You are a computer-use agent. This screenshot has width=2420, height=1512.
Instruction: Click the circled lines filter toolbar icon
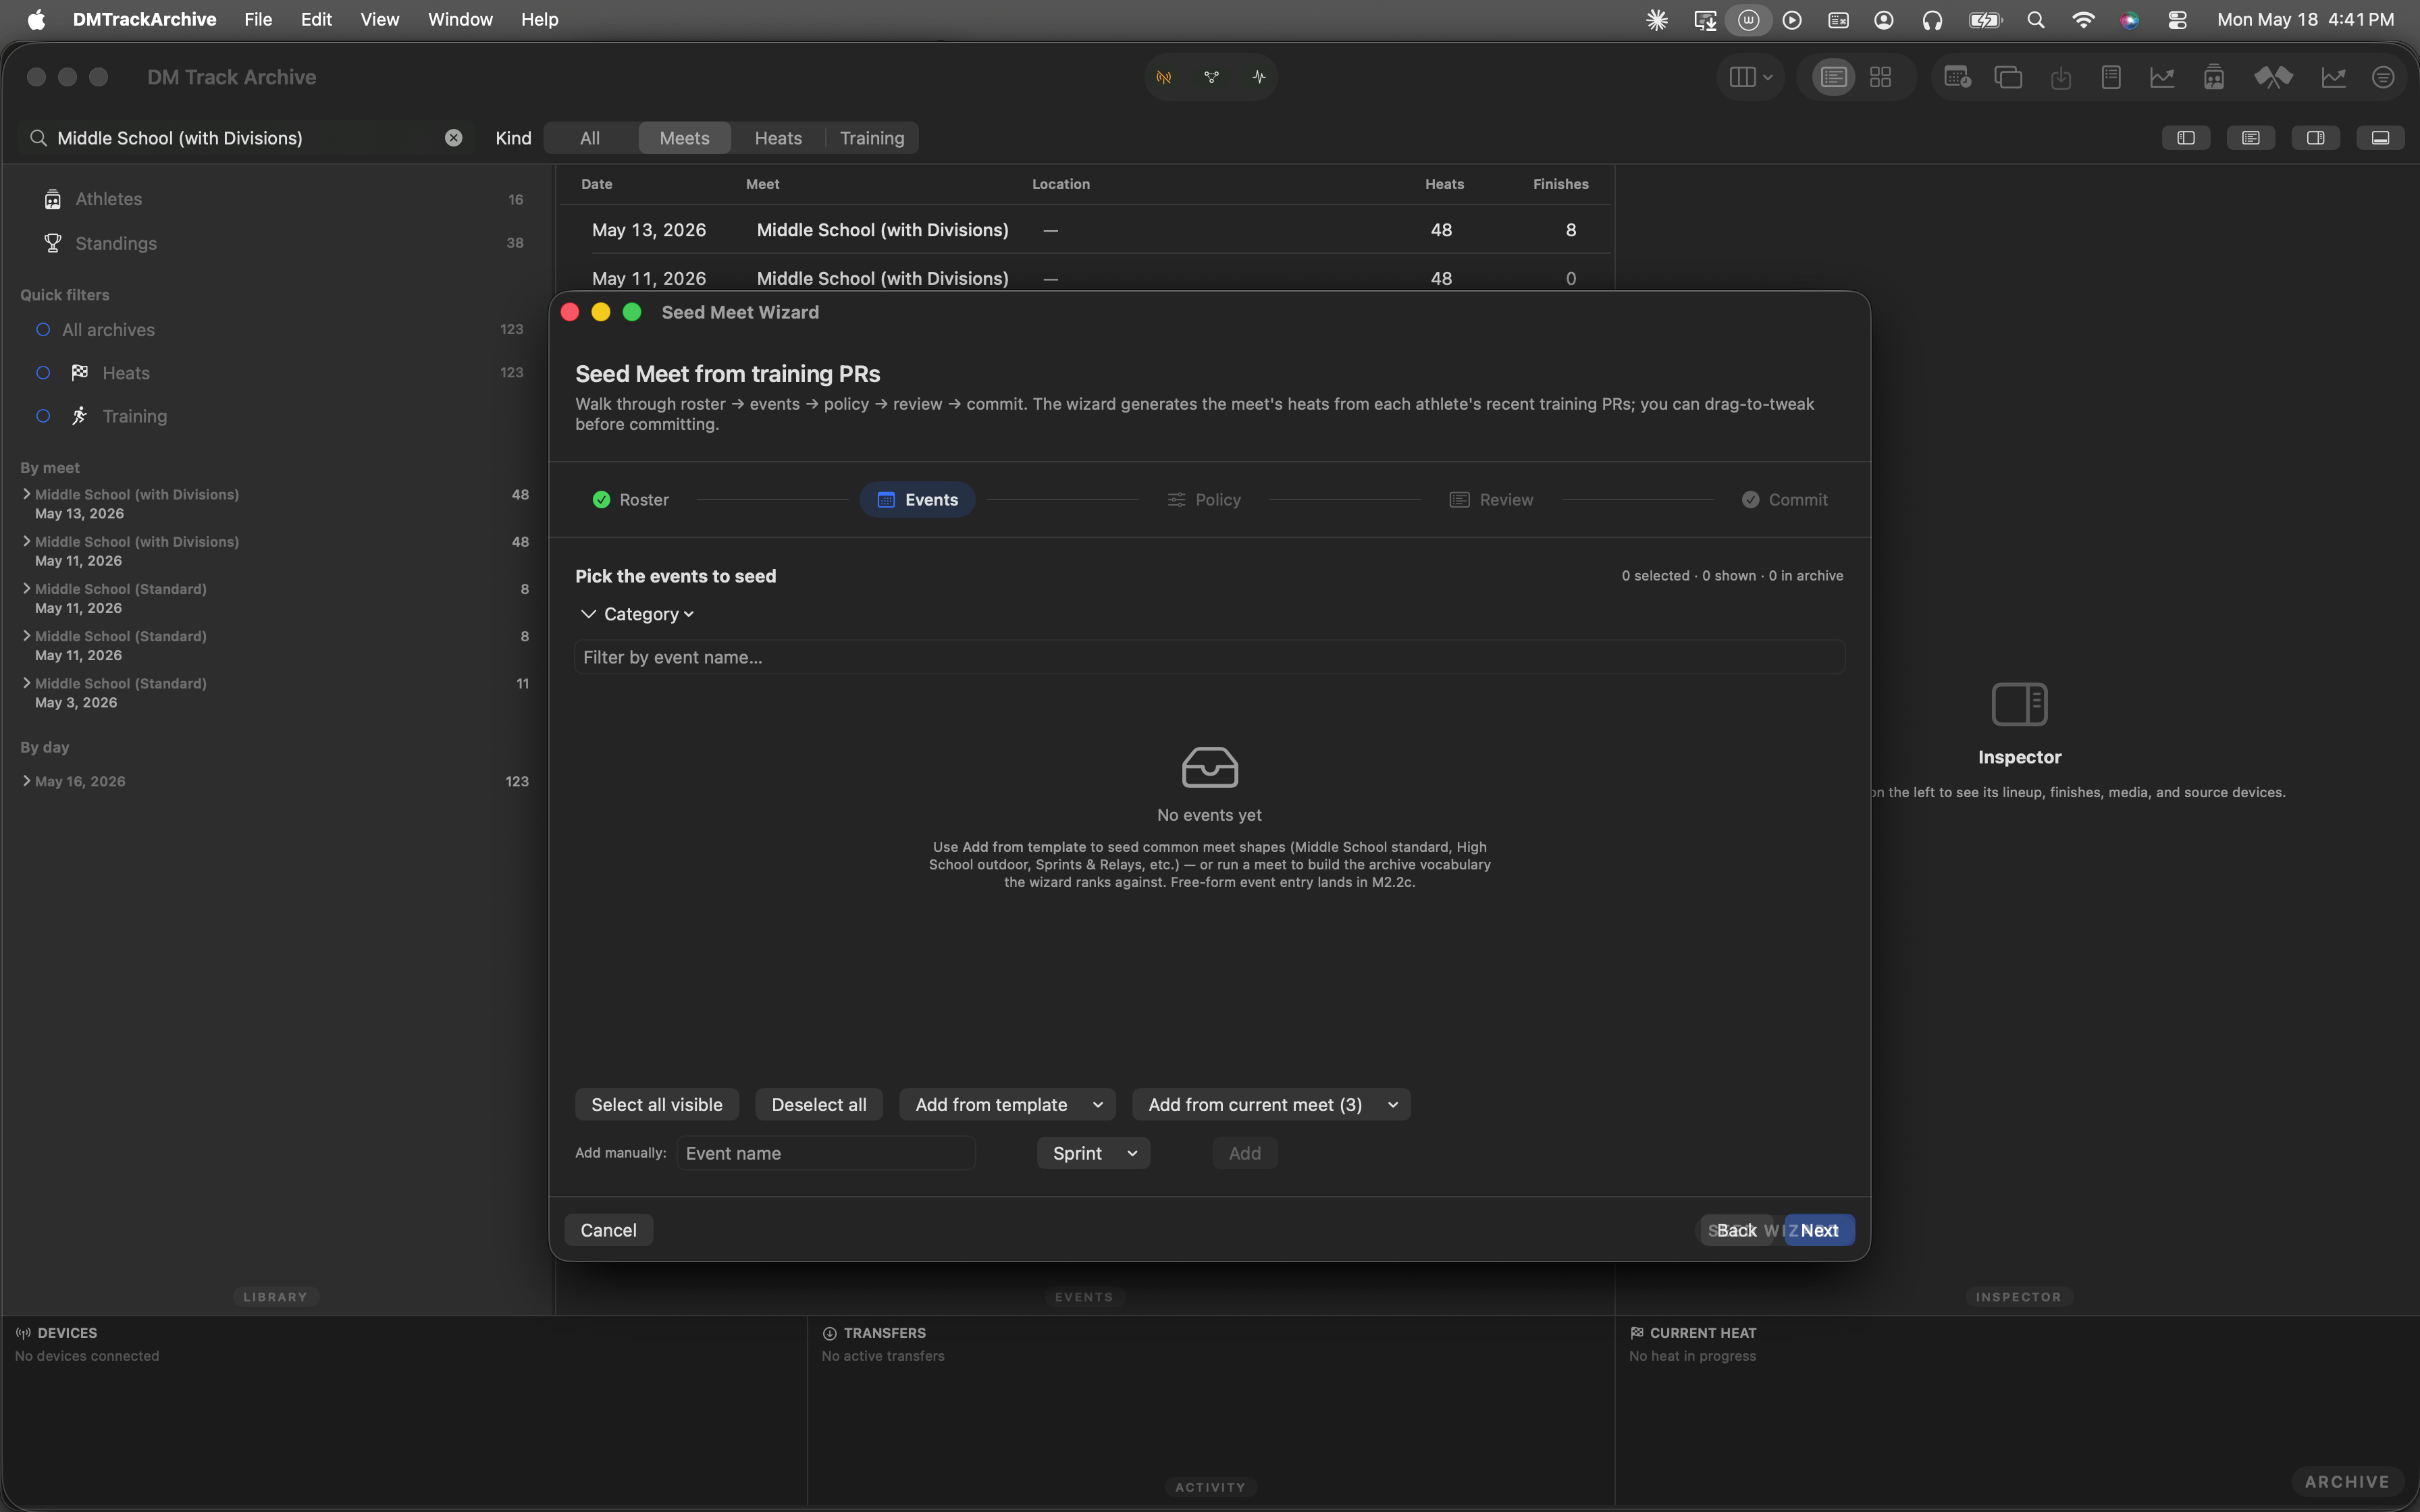pos(2383,77)
